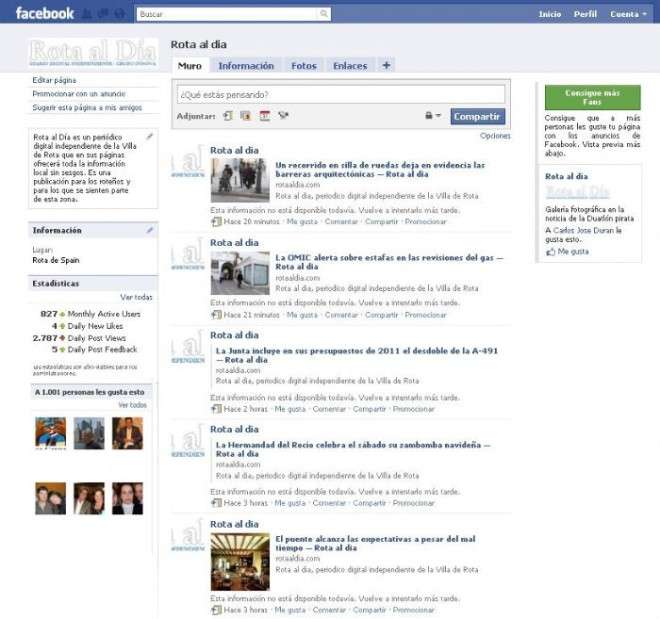The image size is (660, 619).
Task: Open OMIC gas article thumbnail
Action: (240, 273)
